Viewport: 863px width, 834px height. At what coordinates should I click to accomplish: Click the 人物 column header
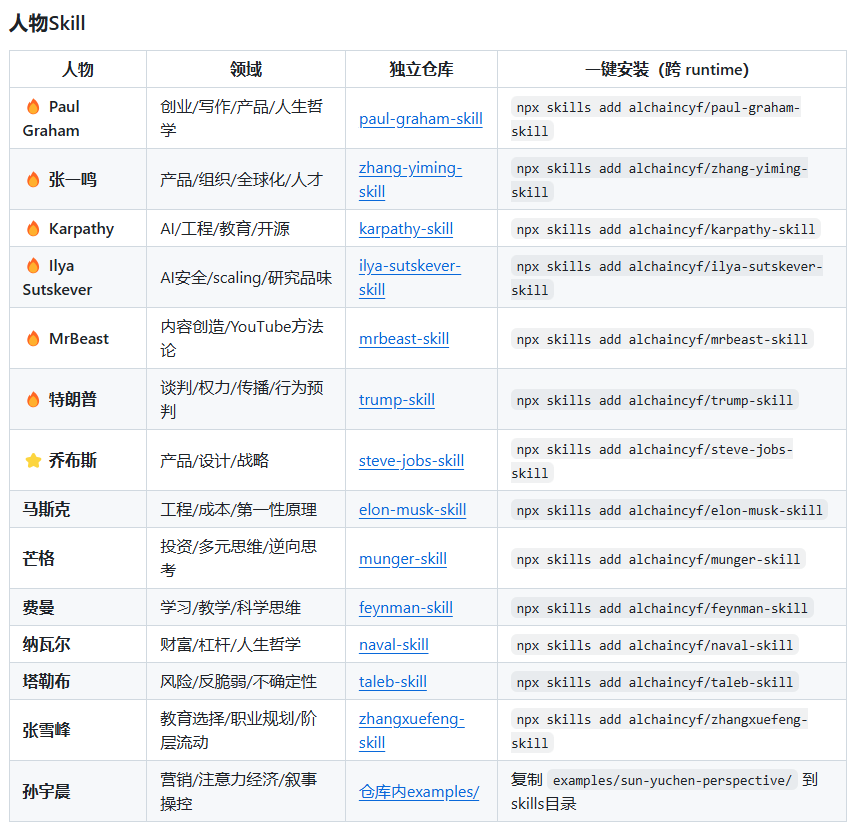click(x=78, y=69)
